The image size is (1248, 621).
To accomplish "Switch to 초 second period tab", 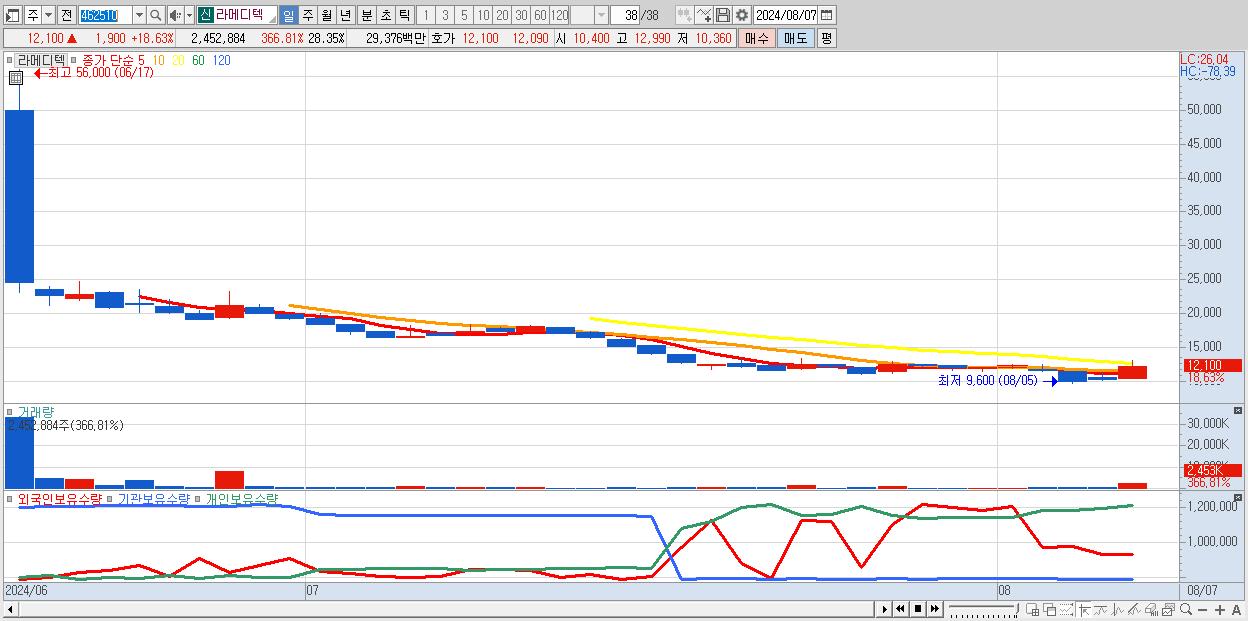I will pos(385,15).
